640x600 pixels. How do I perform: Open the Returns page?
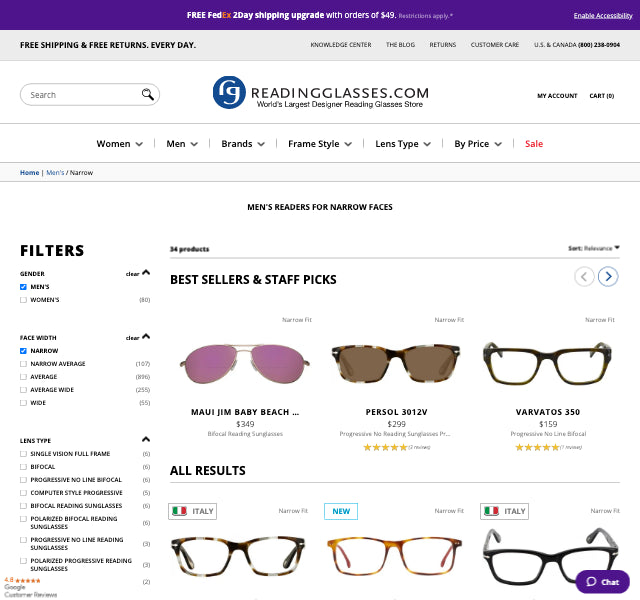click(443, 45)
